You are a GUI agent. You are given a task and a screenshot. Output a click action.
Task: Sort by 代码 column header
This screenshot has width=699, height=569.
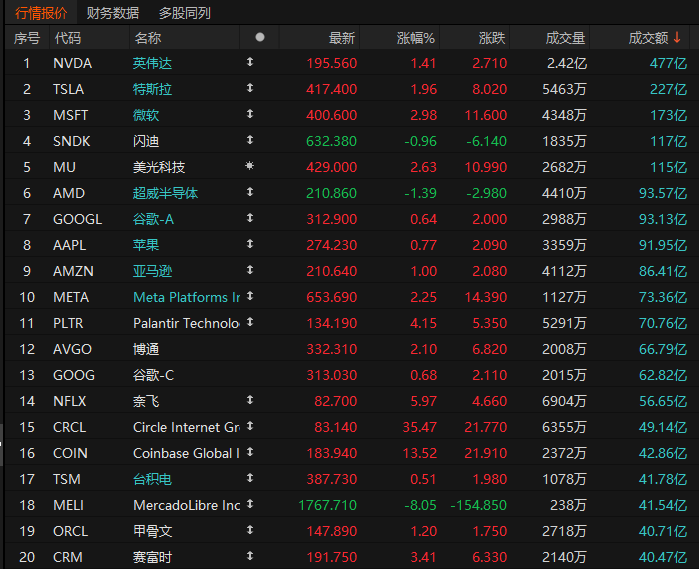click(x=68, y=38)
